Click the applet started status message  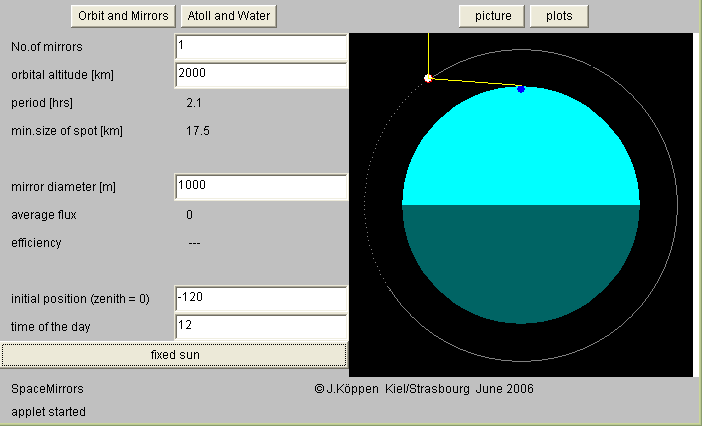point(48,411)
